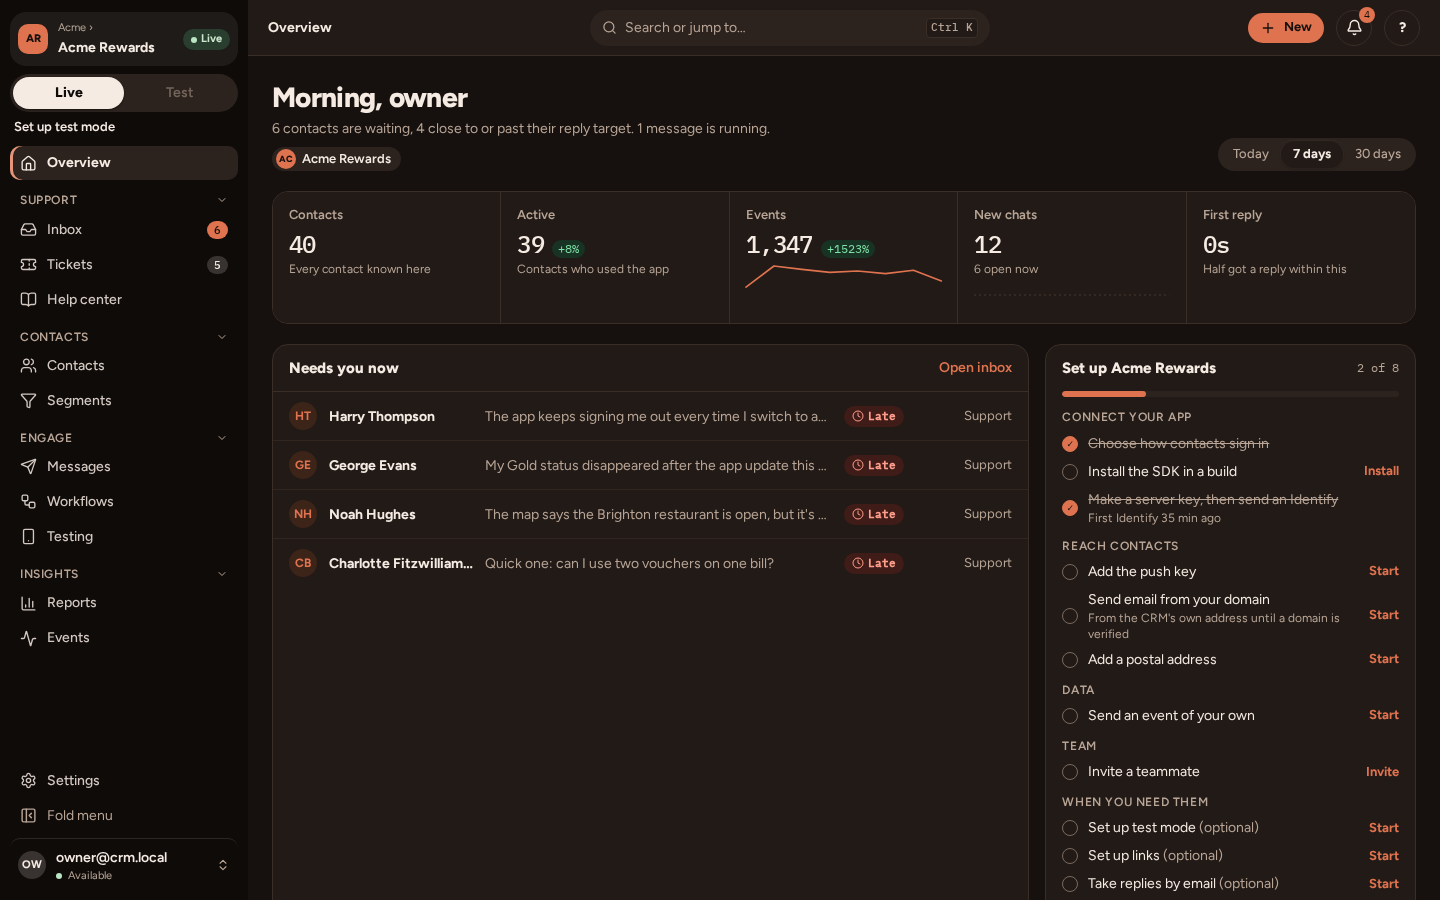Screen dimensions: 1440x900
Task: Click the Settings gear icon
Action: point(29,781)
